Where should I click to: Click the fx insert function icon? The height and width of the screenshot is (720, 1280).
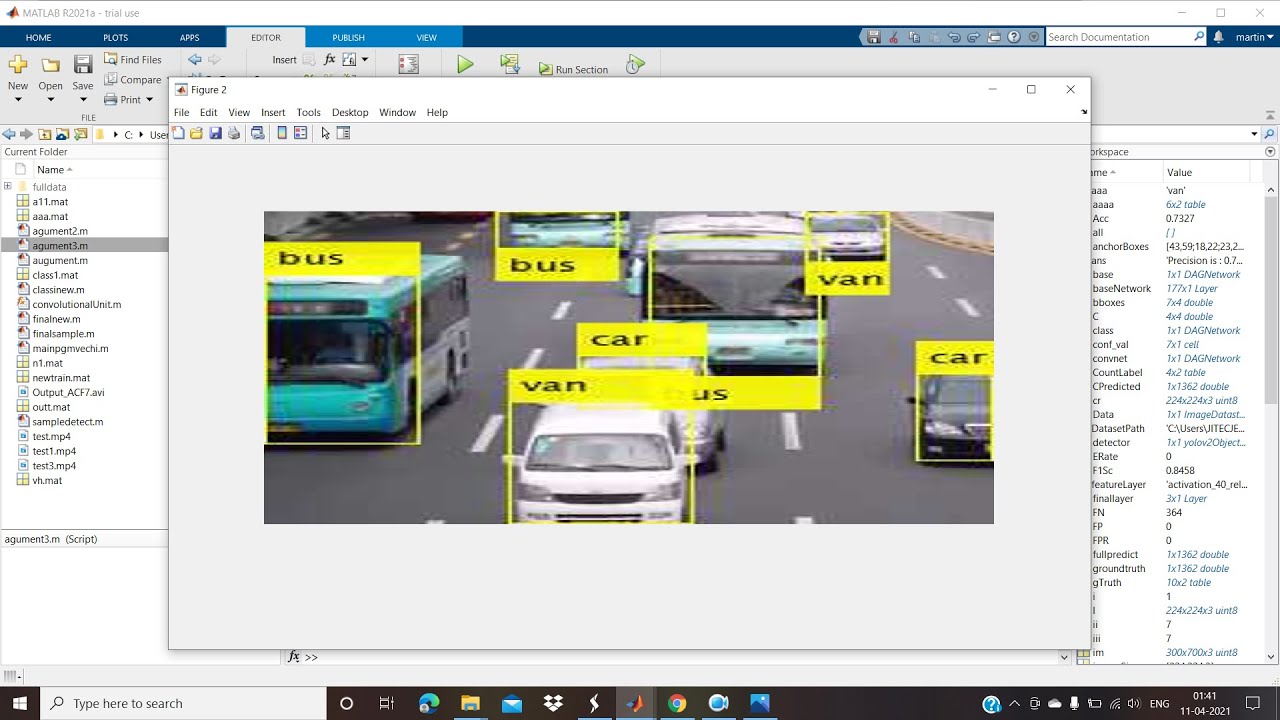pyautogui.click(x=330, y=59)
